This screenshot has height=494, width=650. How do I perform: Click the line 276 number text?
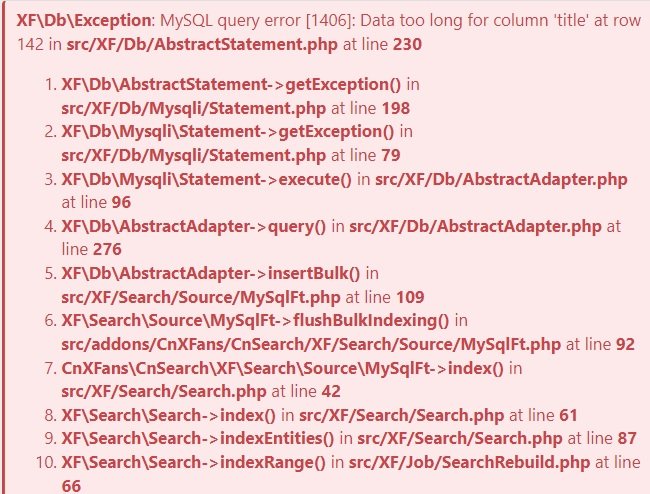(107, 249)
